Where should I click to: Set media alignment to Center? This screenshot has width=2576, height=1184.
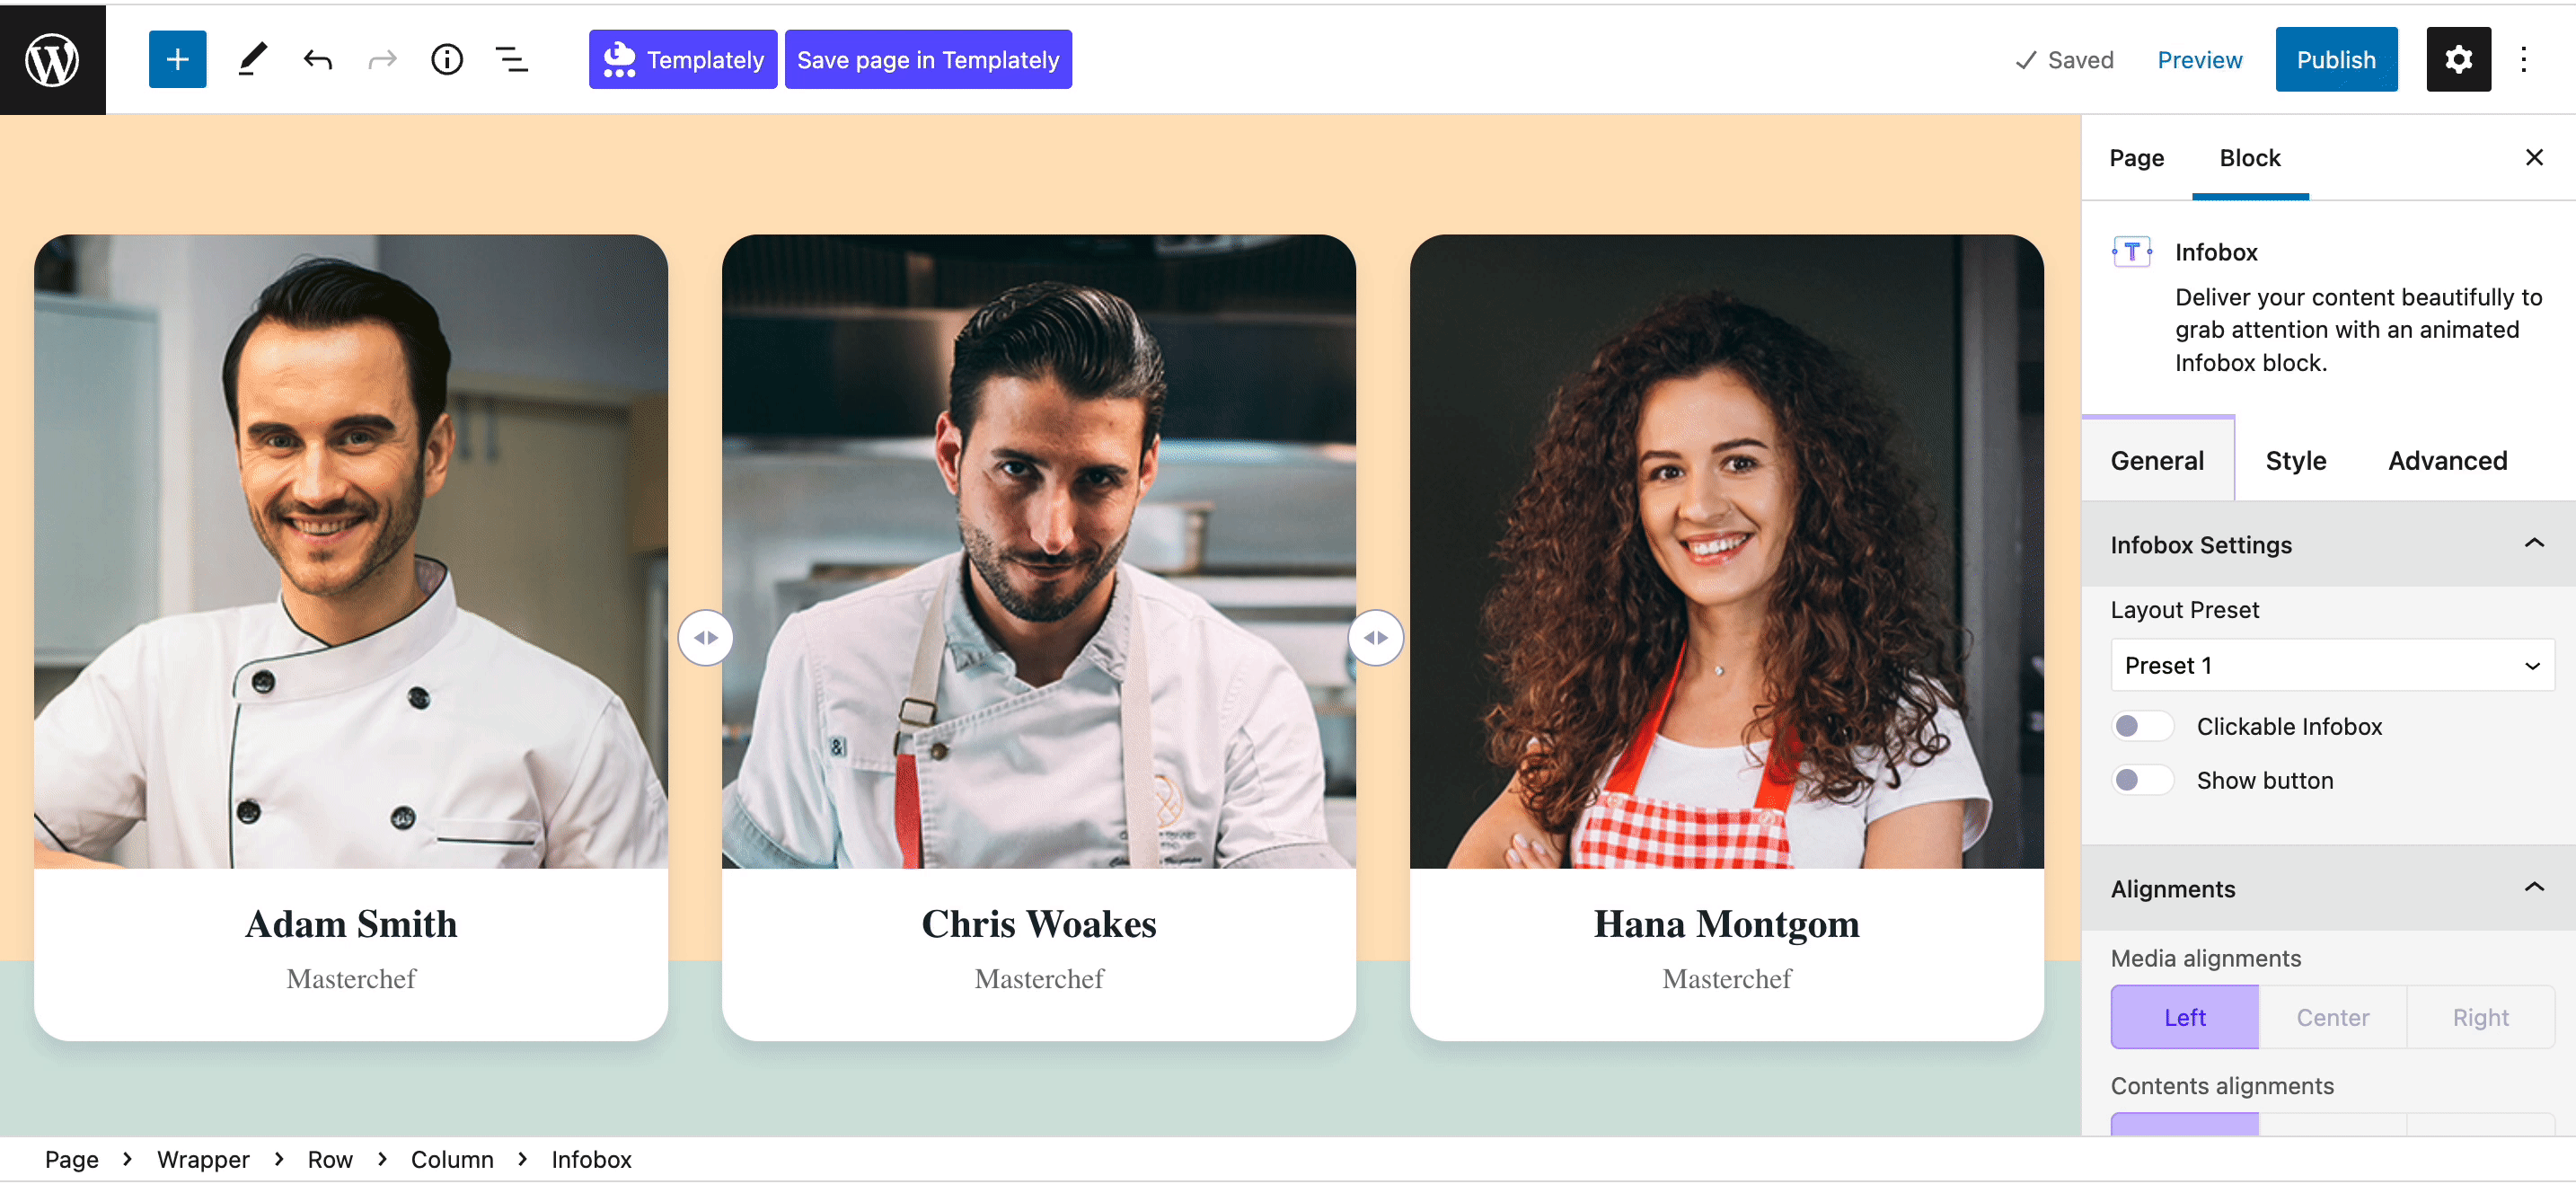(x=2332, y=1017)
